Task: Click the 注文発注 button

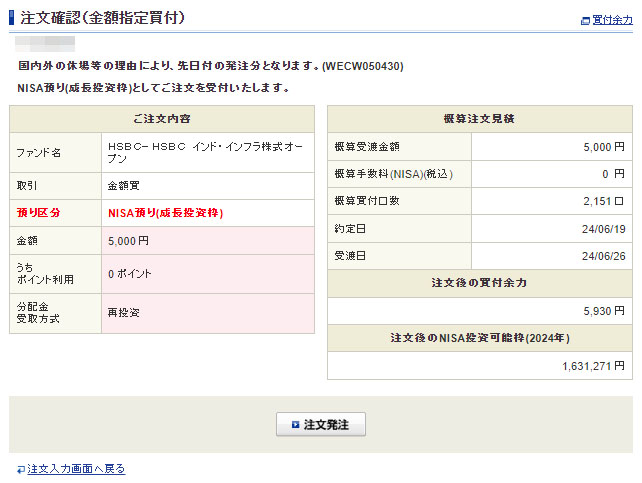Action: point(321,425)
